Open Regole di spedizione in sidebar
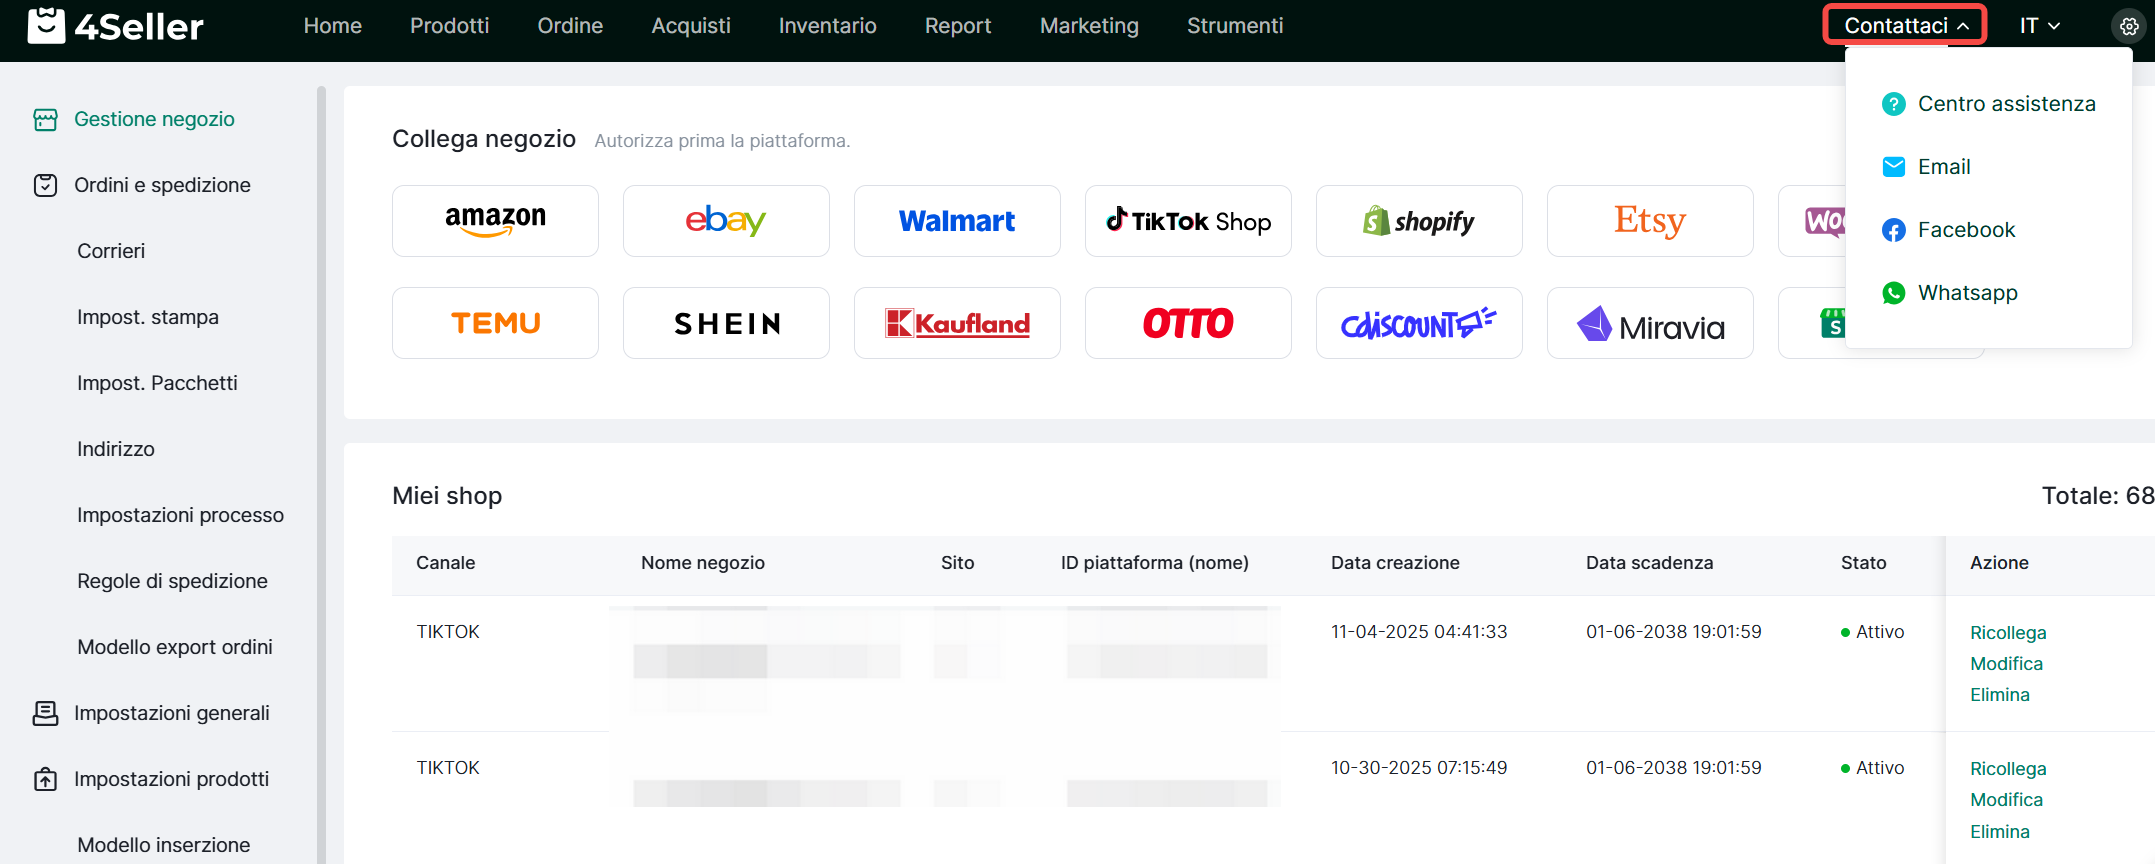2155x864 pixels. point(172,581)
